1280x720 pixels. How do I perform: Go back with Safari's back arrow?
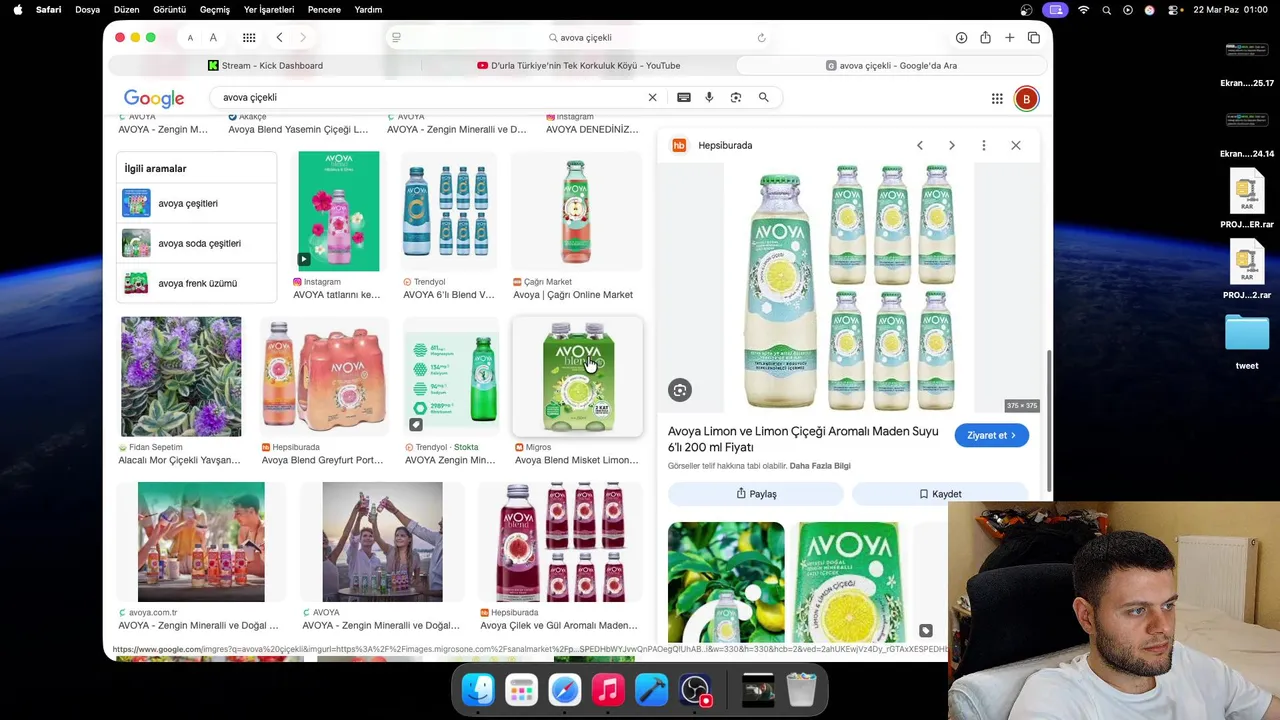coord(279,38)
